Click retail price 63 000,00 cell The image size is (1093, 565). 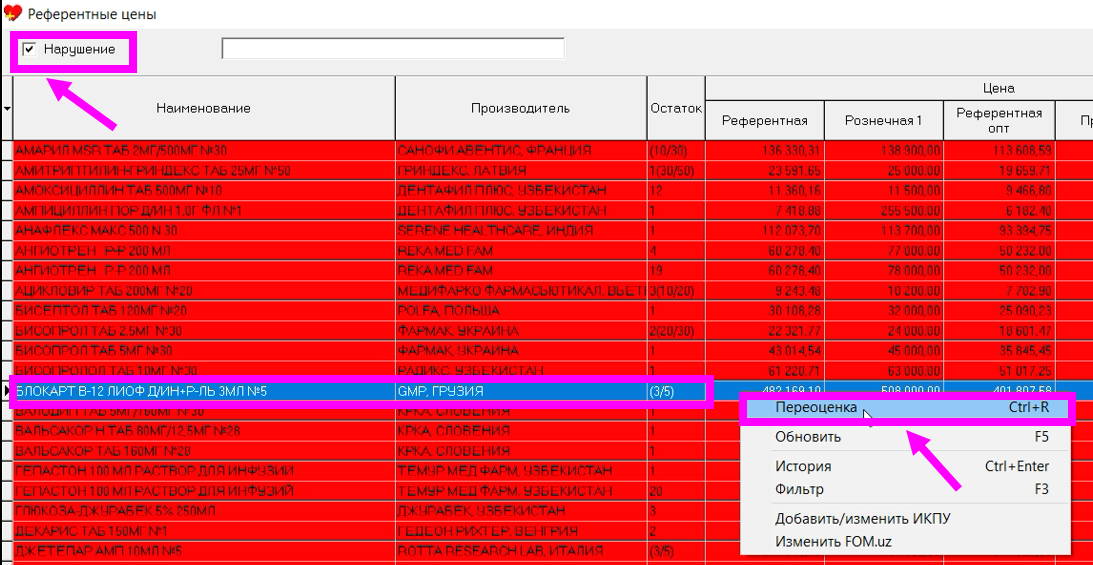pos(884,371)
